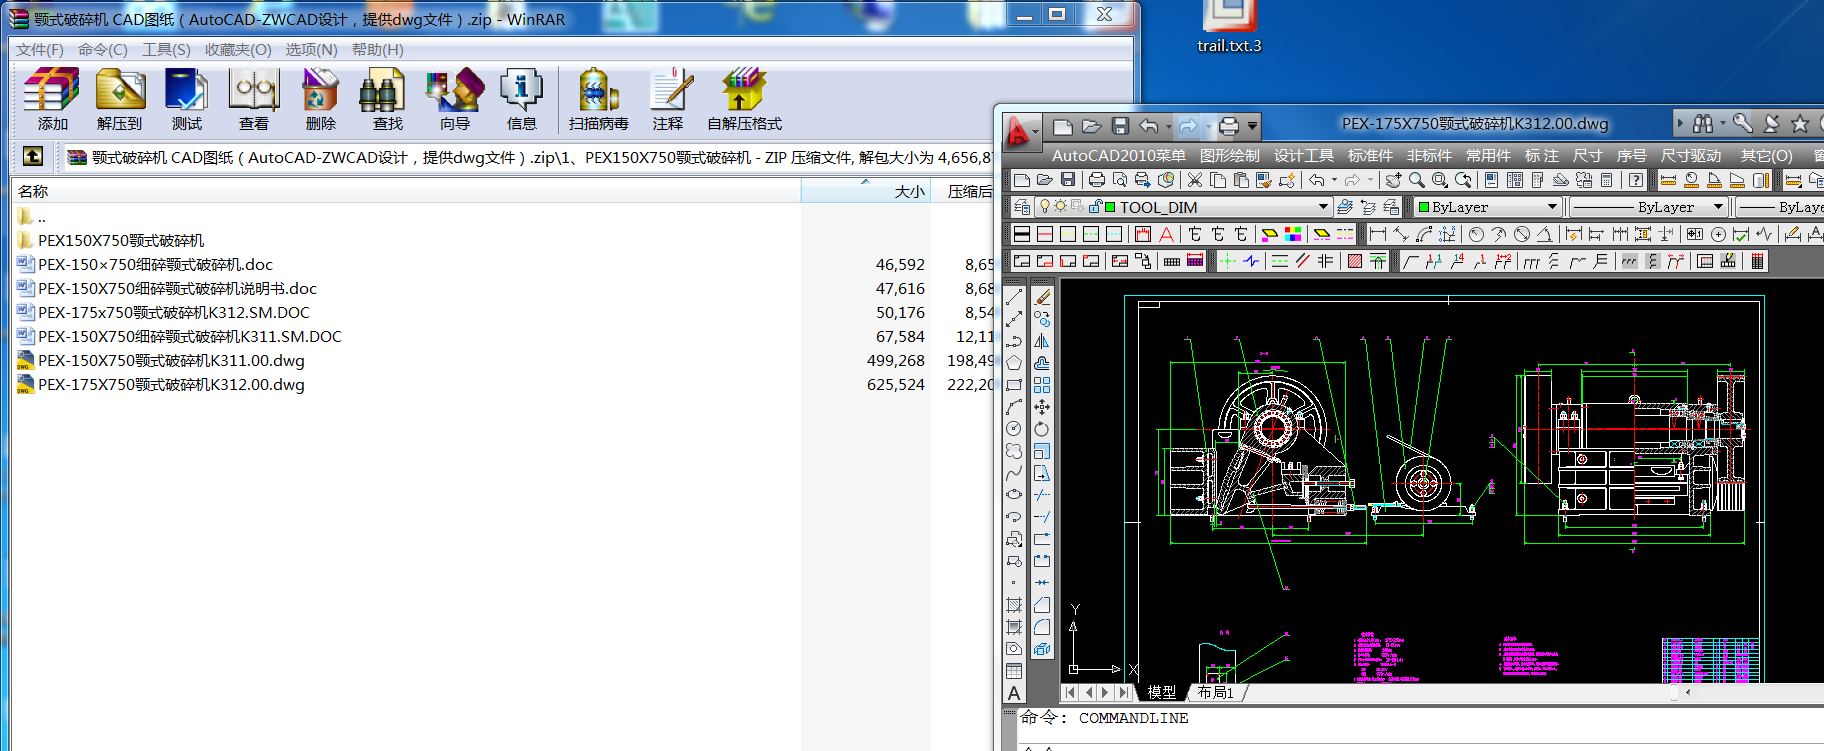The width and height of the screenshot is (1824, 751).
Task: Click the Help question mark icon in AutoCAD
Action: coord(1635,180)
